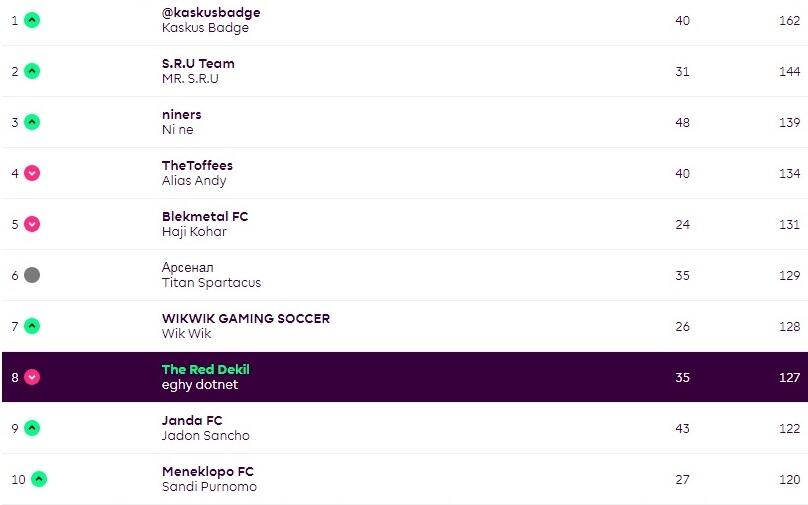The height and width of the screenshot is (505, 808).
Task: Click WIKWIK GAMING SOCCER's green up arrow
Action: point(32,326)
